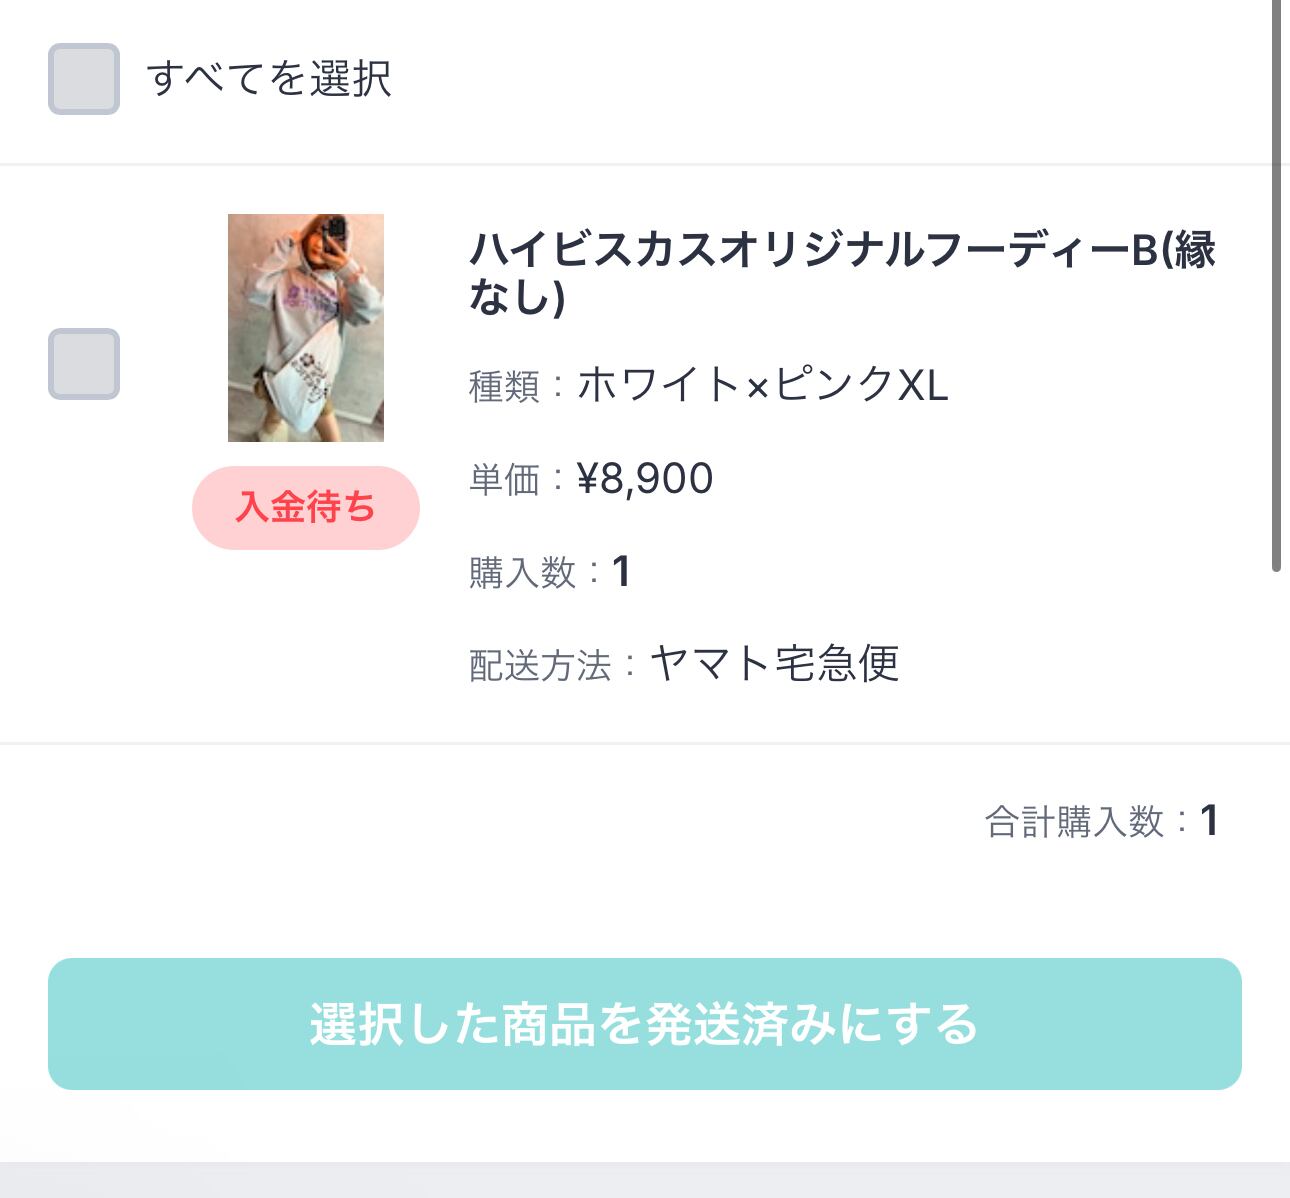Check the hoodie item's checkbox
This screenshot has height=1198, width=1290.
[84, 364]
